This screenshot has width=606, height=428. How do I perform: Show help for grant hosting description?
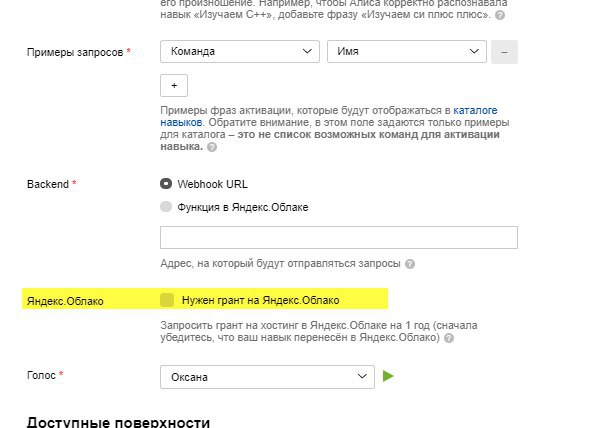click(x=449, y=338)
